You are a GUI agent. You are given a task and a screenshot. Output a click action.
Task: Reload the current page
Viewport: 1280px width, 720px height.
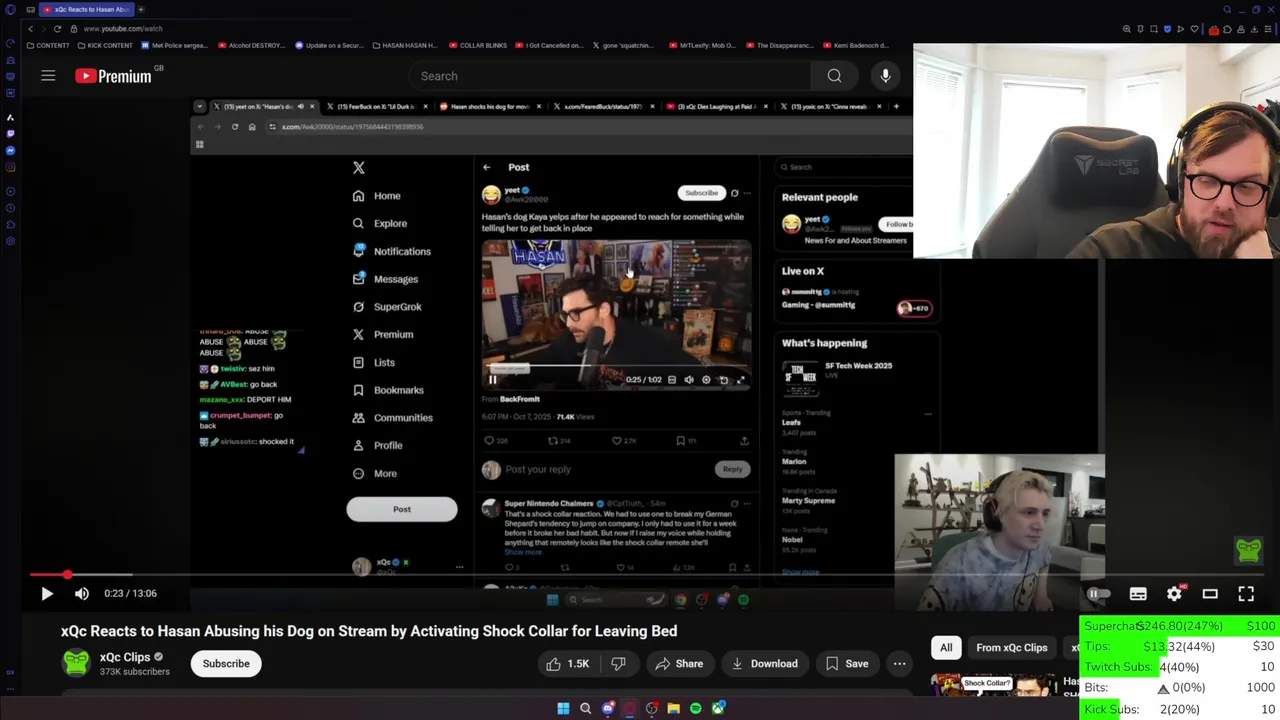click(x=57, y=29)
